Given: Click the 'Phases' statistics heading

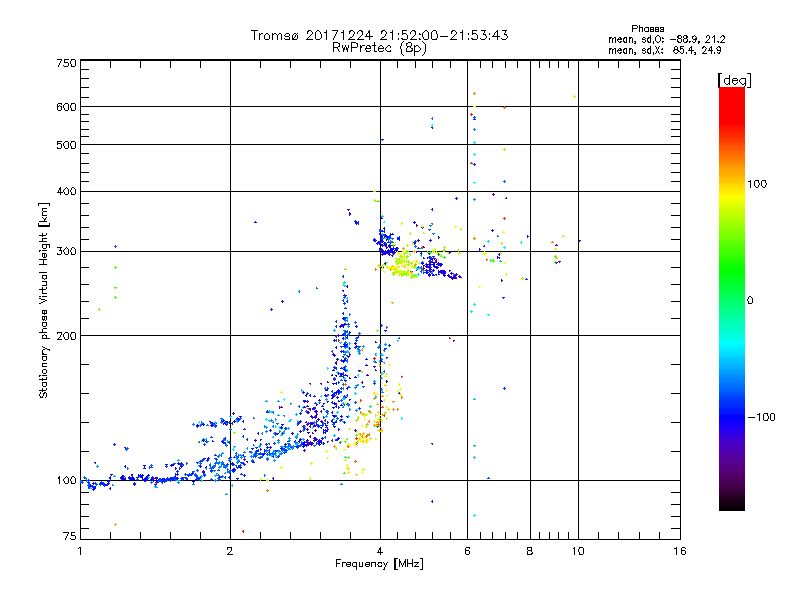Looking at the screenshot, I should coord(647,29).
